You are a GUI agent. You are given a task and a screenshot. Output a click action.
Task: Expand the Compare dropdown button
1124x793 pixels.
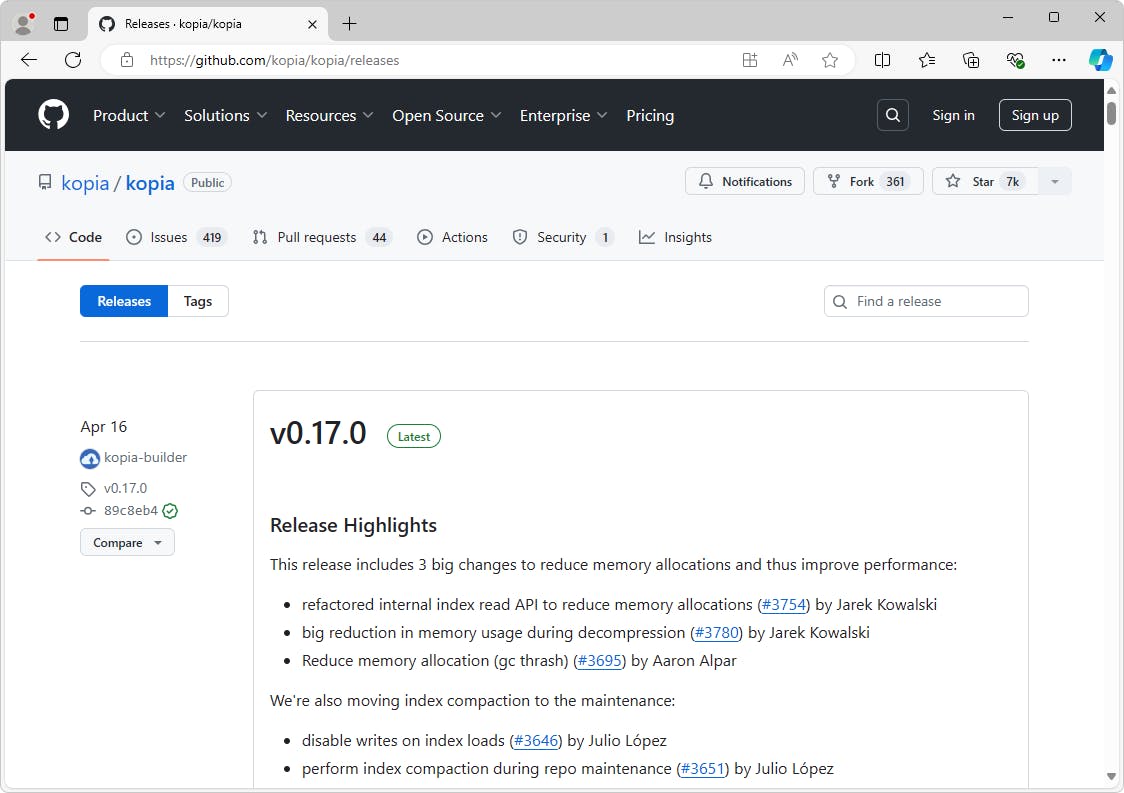(127, 543)
